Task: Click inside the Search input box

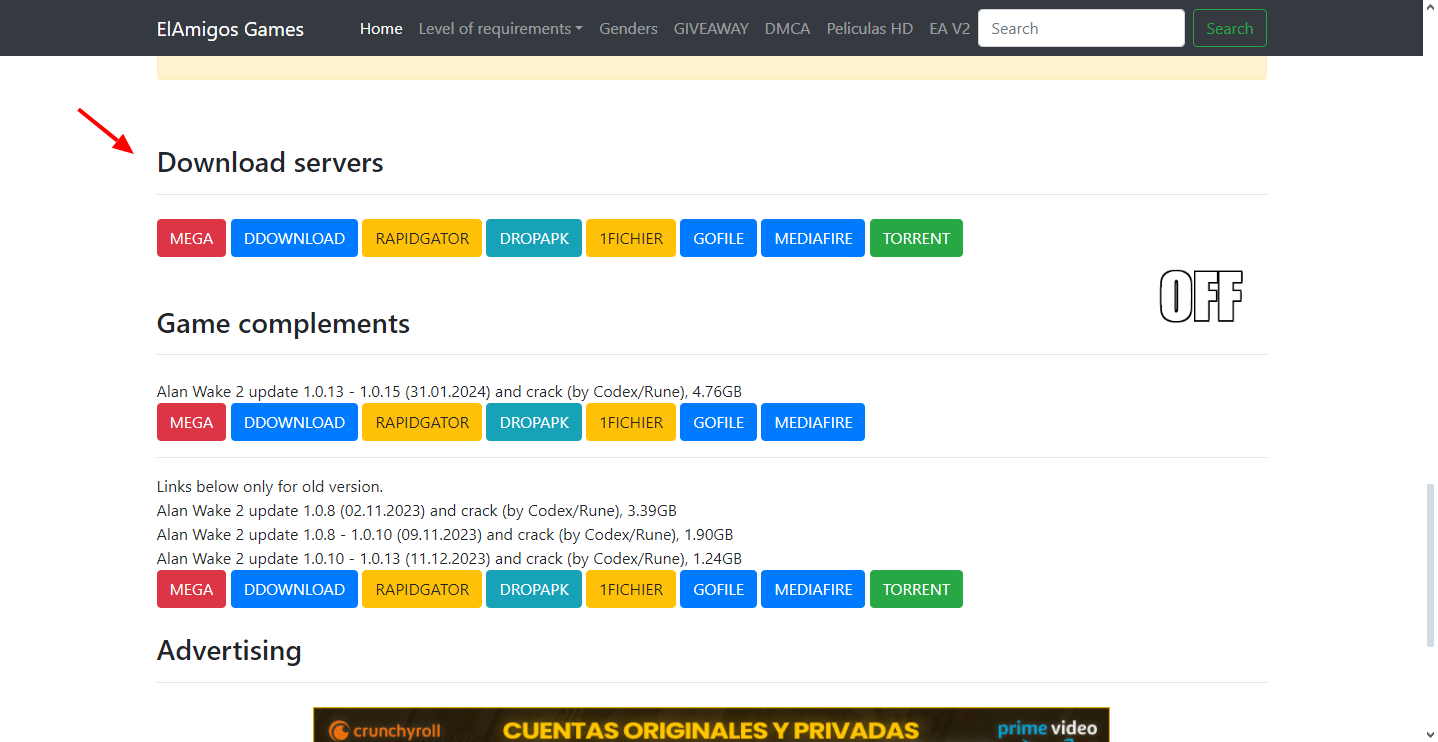Action: tap(1080, 28)
